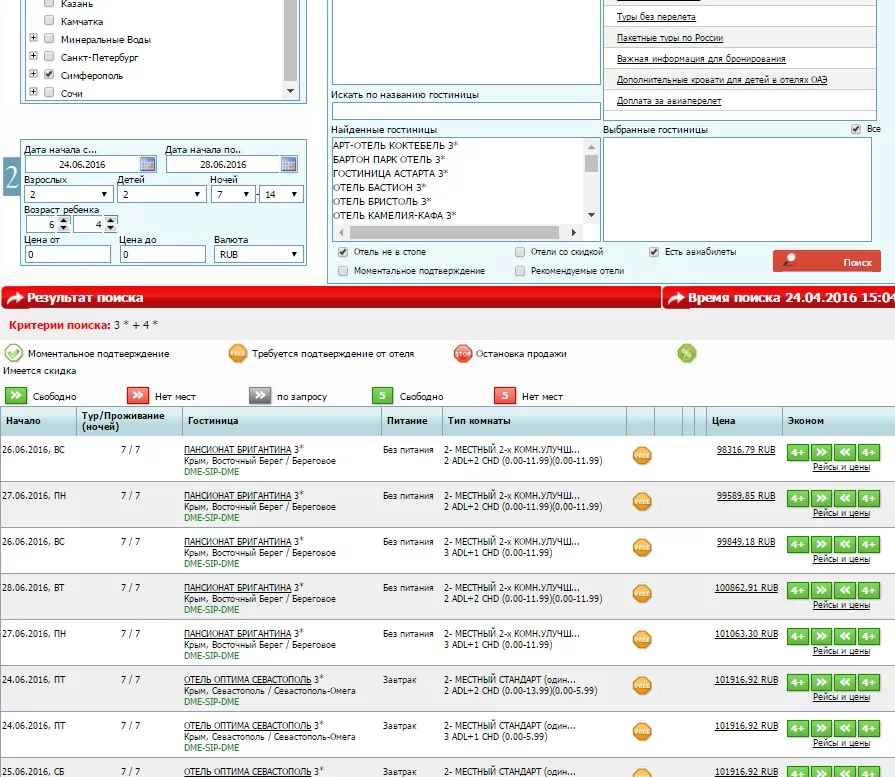
Task: Click the hotel name search input field
Action: click(465, 111)
